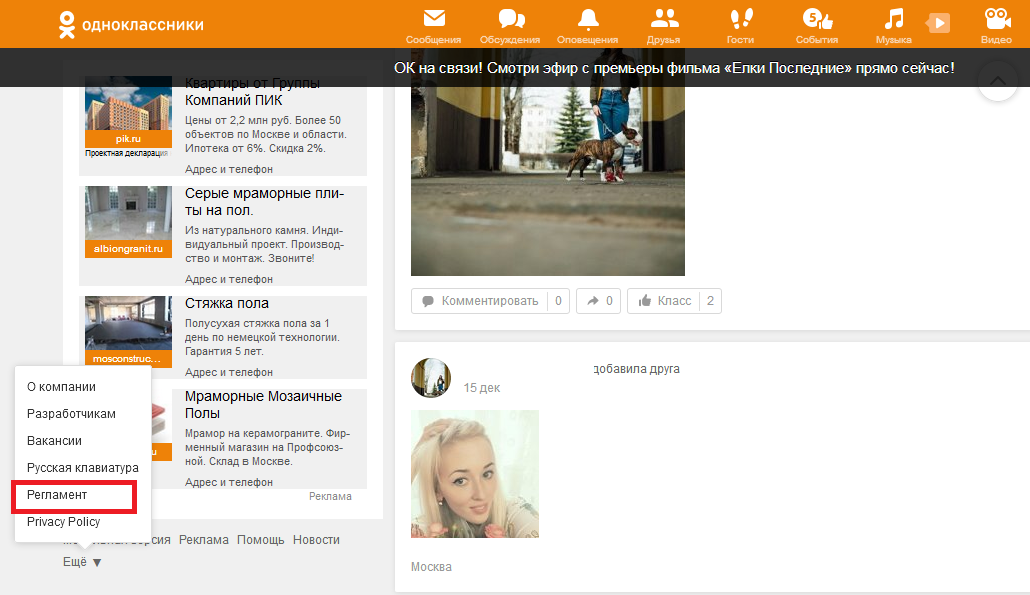Open Гости footprints icon
The height and width of the screenshot is (595, 1030).
tap(740, 20)
